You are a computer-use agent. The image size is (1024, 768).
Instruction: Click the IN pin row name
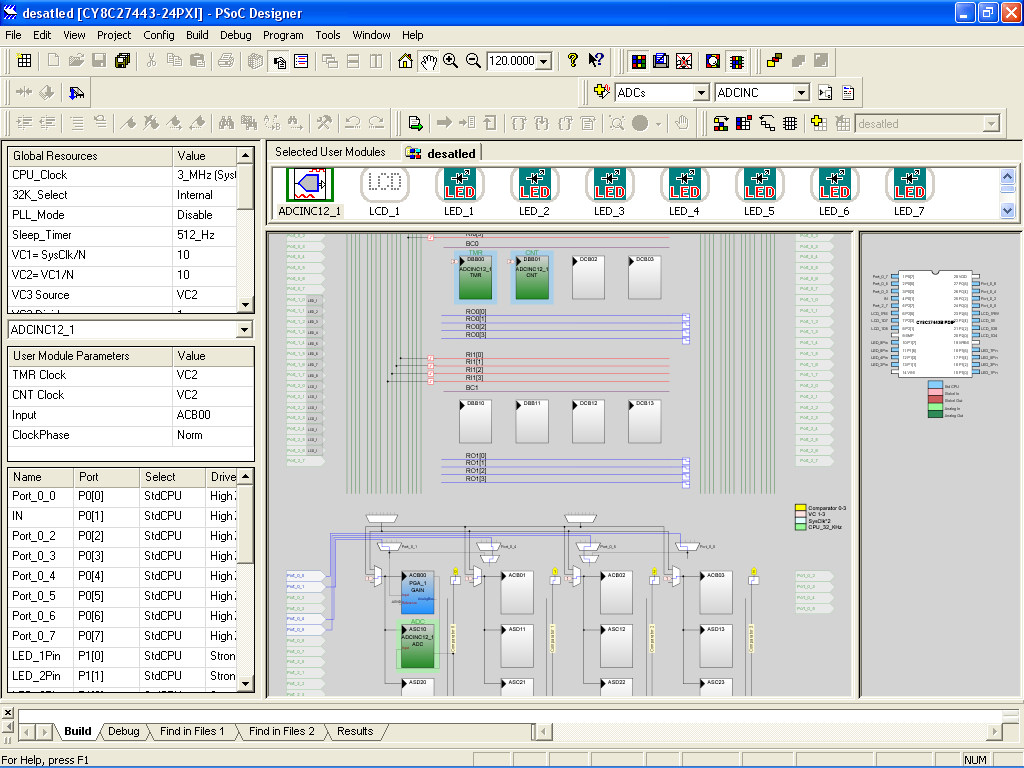pyautogui.click(x=40, y=516)
